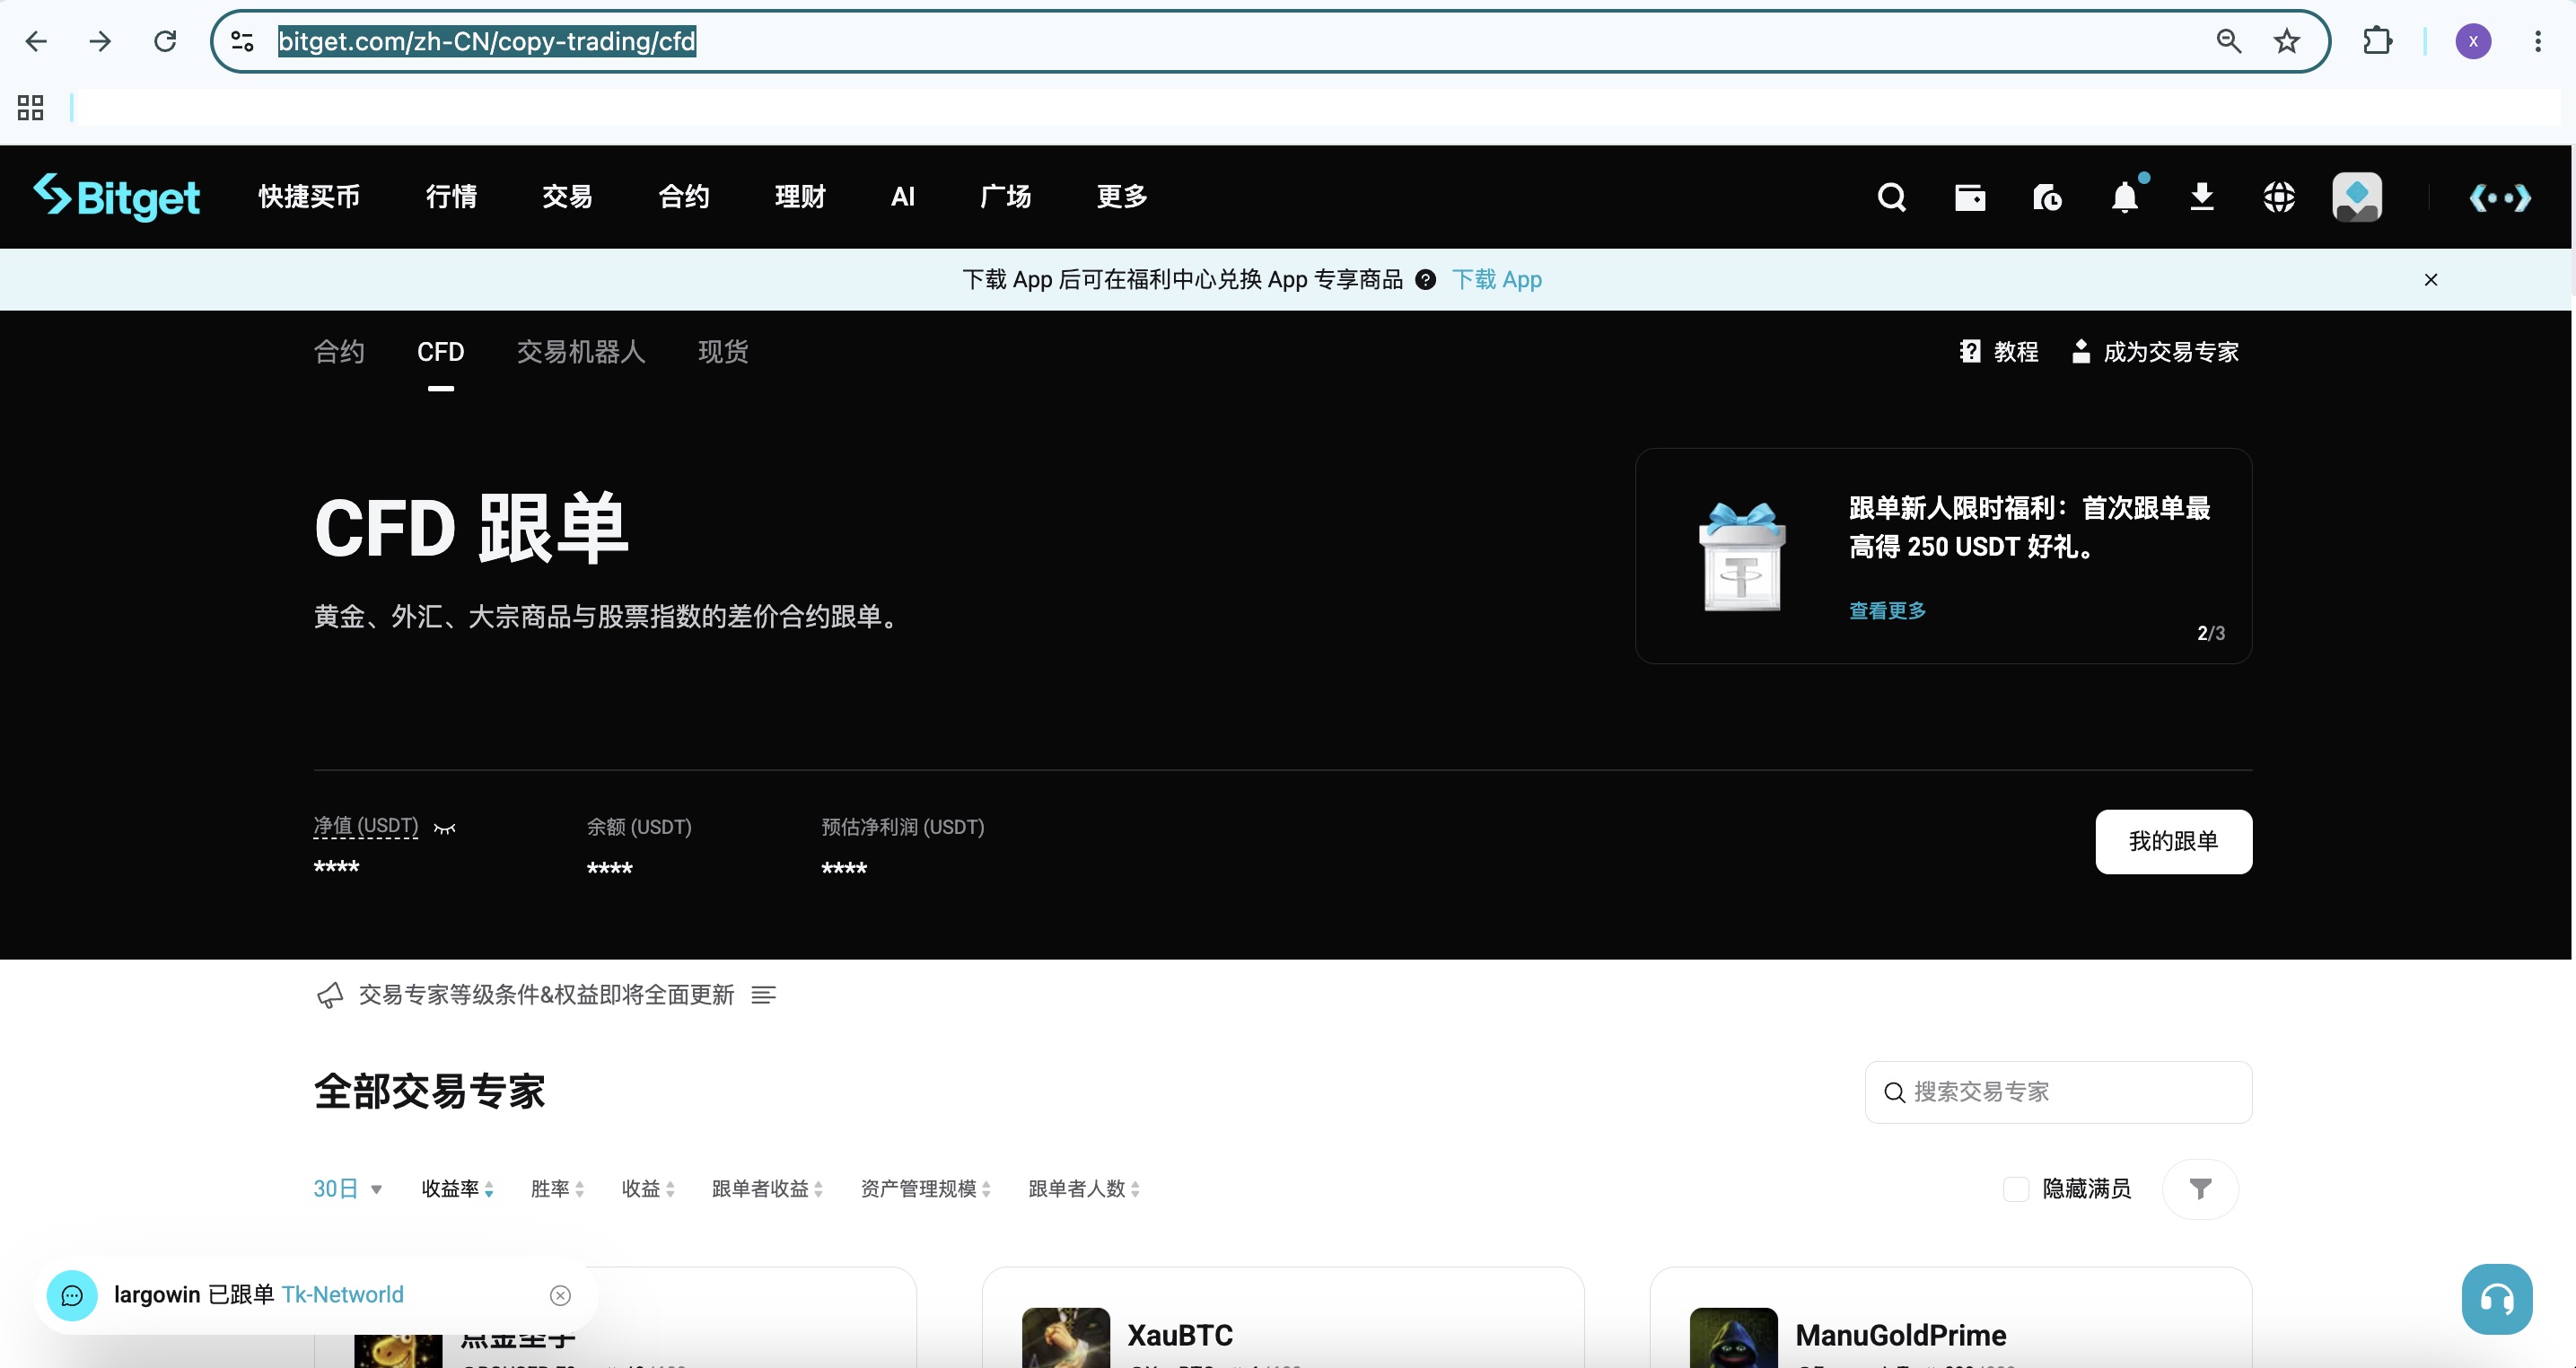Image resolution: width=2576 pixels, height=1368 pixels.
Task: Toggle net value visibility eye icon
Action: pyautogui.click(x=445, y=828)
